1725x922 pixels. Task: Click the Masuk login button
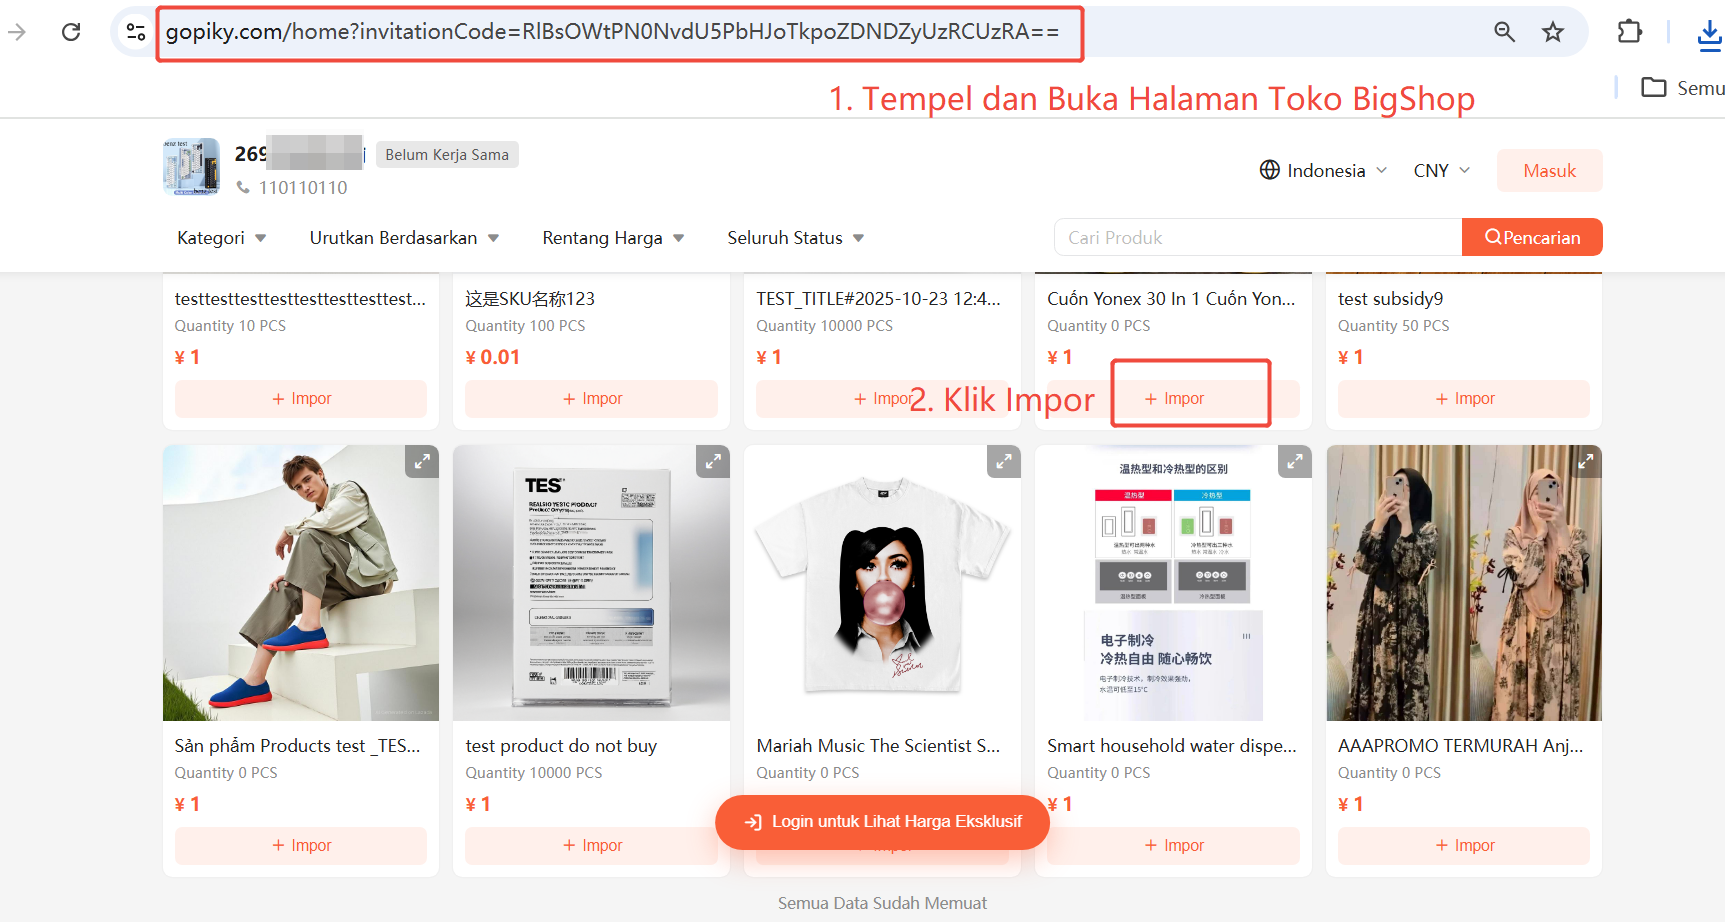[x=1549, y=171]
